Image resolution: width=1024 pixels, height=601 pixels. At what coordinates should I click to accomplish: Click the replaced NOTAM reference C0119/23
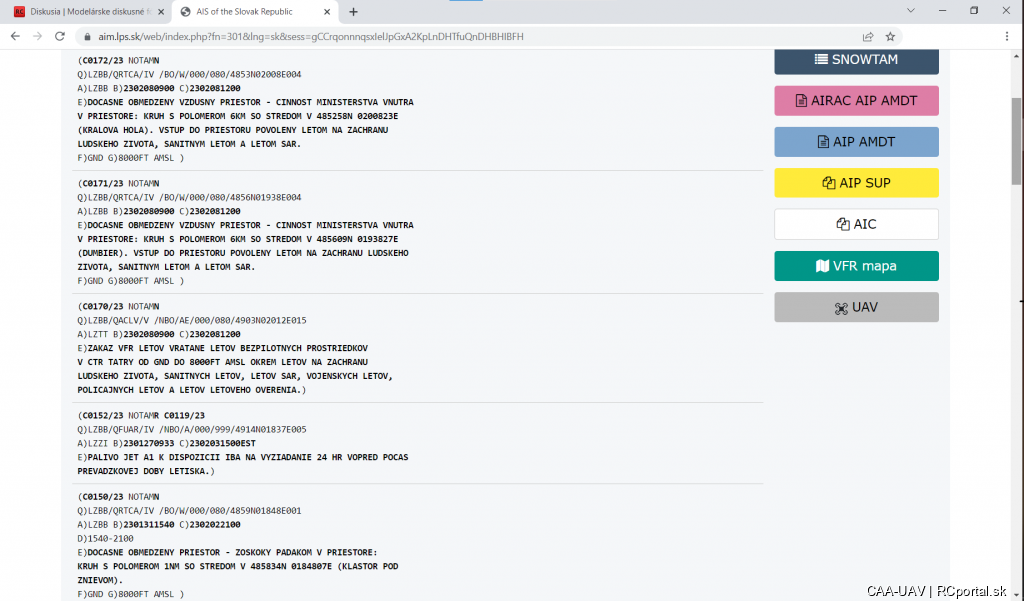coord(184,415)
